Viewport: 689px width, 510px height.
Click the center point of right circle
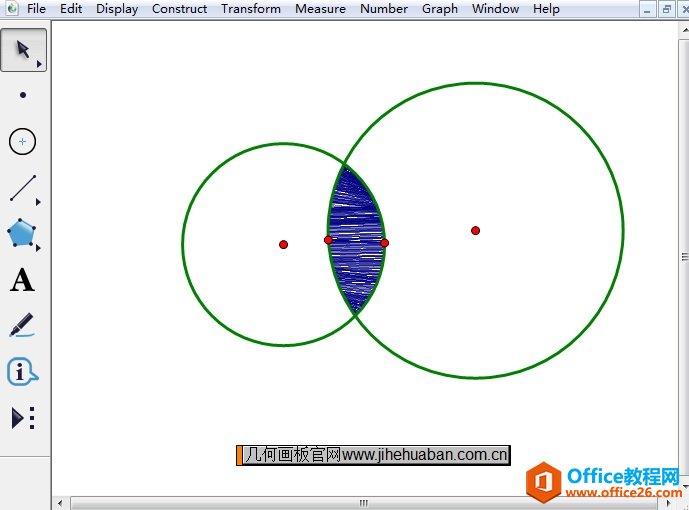click(x=476, y=230)
